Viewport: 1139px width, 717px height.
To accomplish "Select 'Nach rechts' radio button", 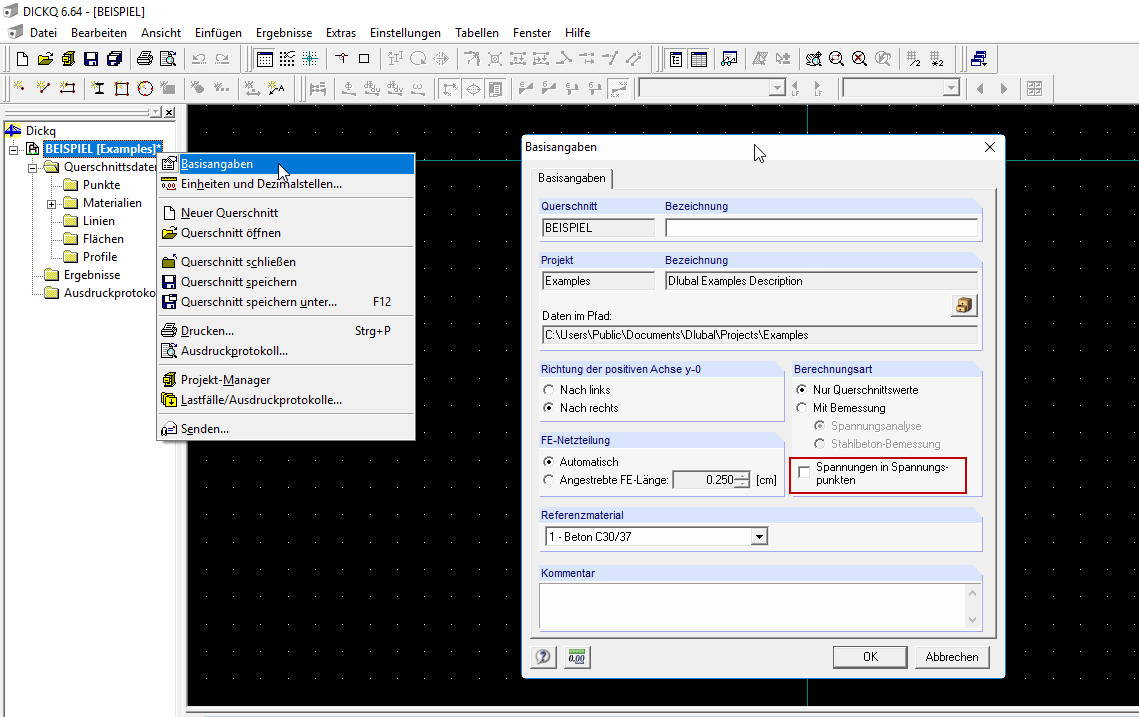I will coord(548,408).
